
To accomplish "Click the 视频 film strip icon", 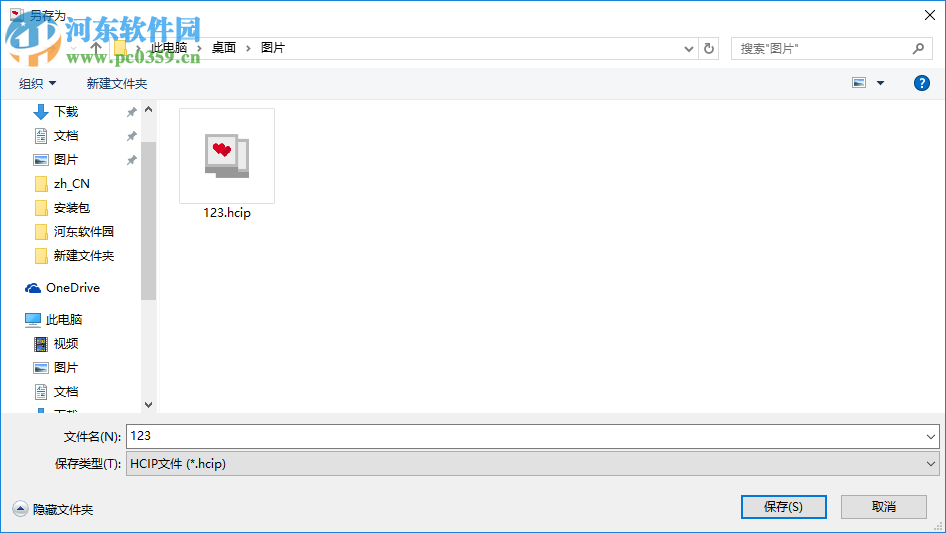I will pyautogui.click(x=41, y=344).
